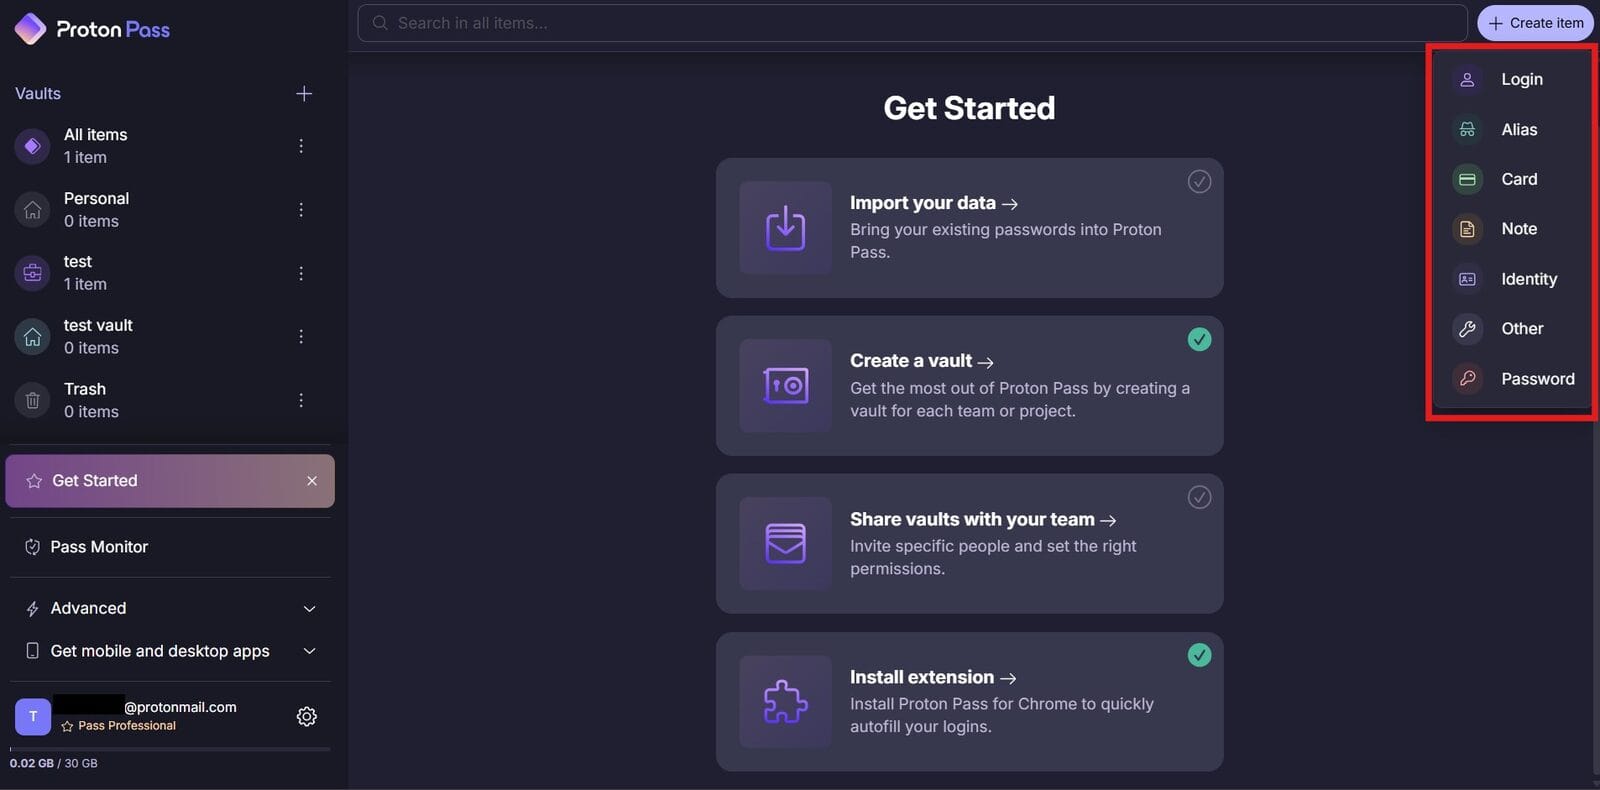Viewport: 1600px width, 790px height.
Task: Click the Get Started star icon
Action: (34, 481)
